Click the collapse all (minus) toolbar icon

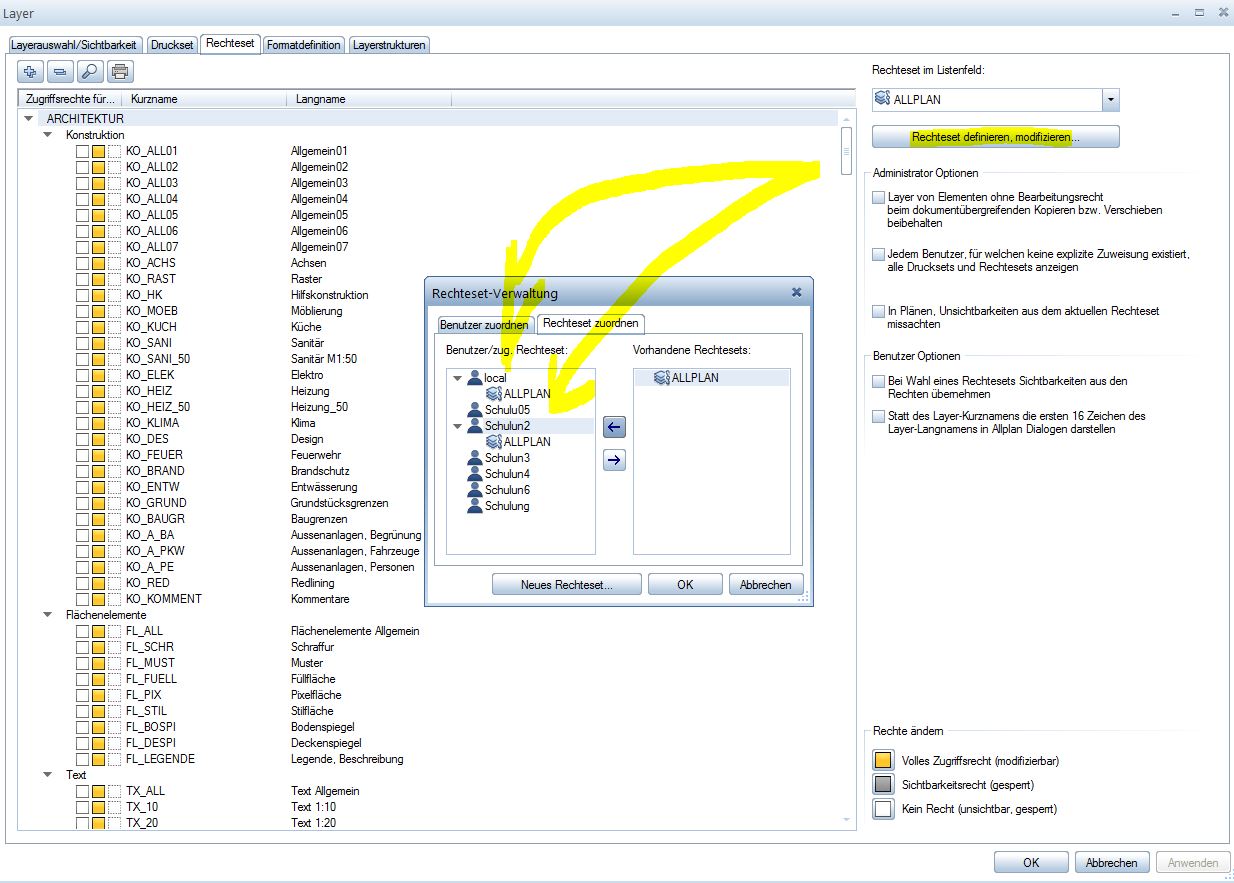(60, 71)
